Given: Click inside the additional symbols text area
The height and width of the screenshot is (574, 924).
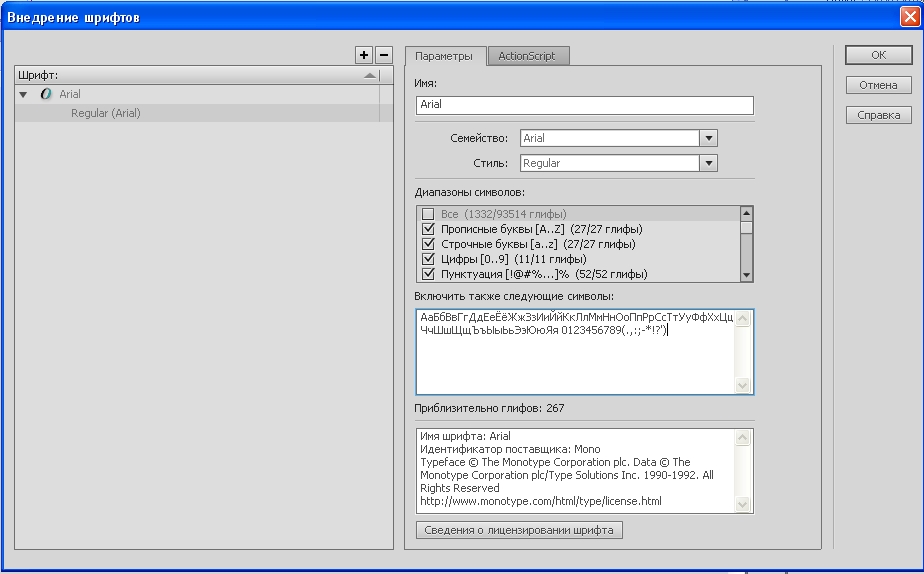Looking at the screenshot, I should (x=575, y=352).
